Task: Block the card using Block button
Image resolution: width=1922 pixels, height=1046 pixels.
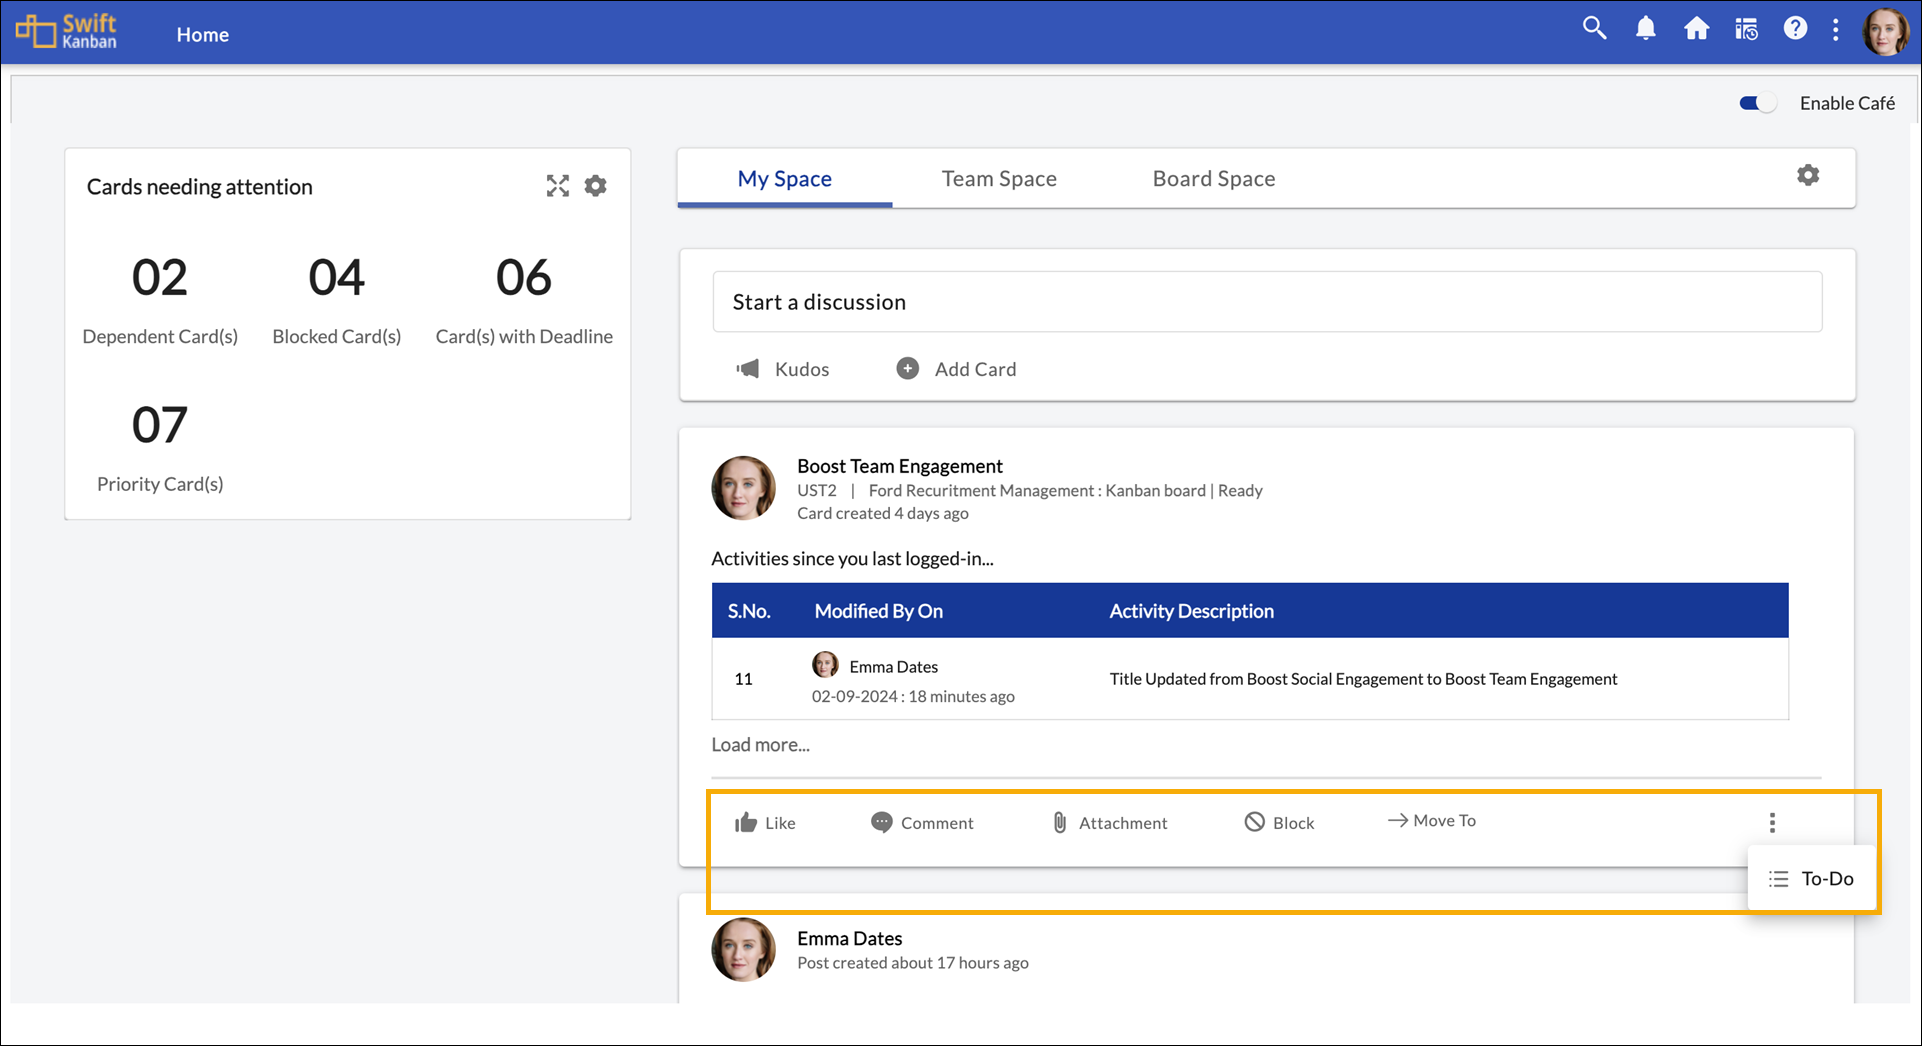Action: click(1279, 823)
